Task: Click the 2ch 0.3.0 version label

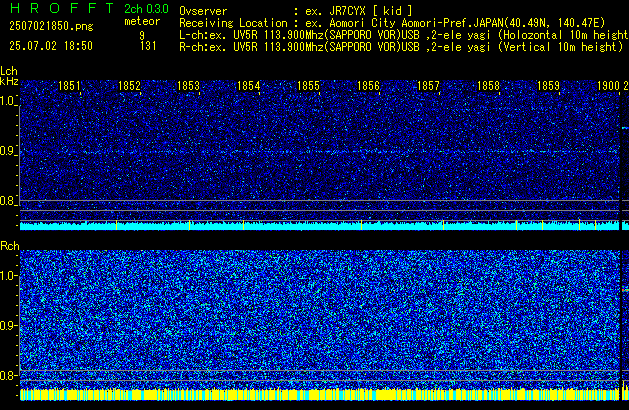Action: (146, 9)
